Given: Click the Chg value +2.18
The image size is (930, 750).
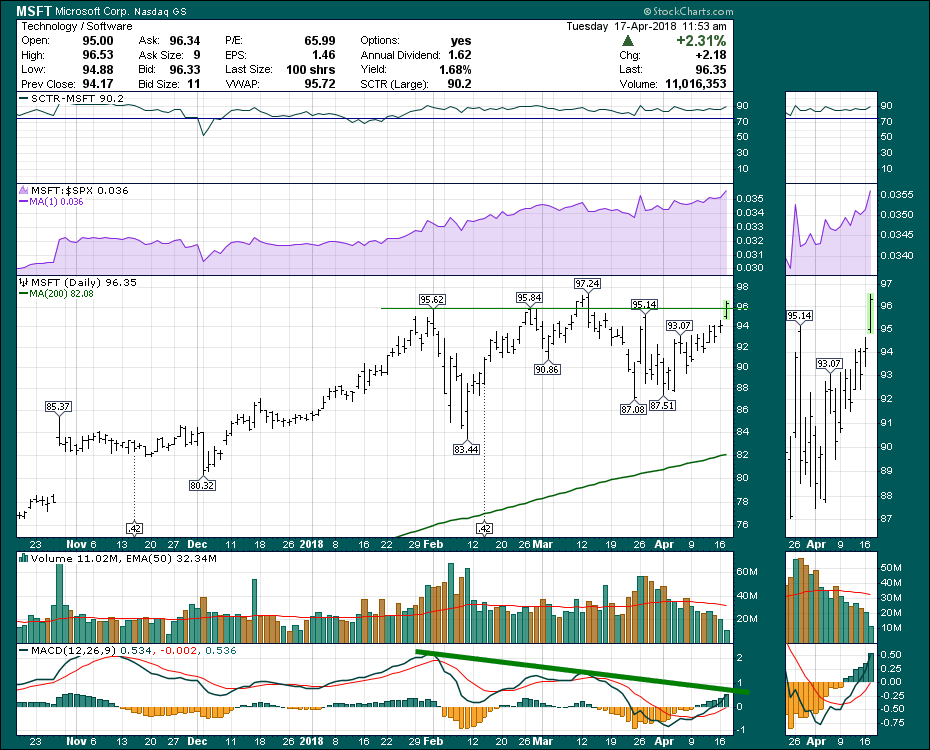Looking at the screenshot, I should coord(711,55).
